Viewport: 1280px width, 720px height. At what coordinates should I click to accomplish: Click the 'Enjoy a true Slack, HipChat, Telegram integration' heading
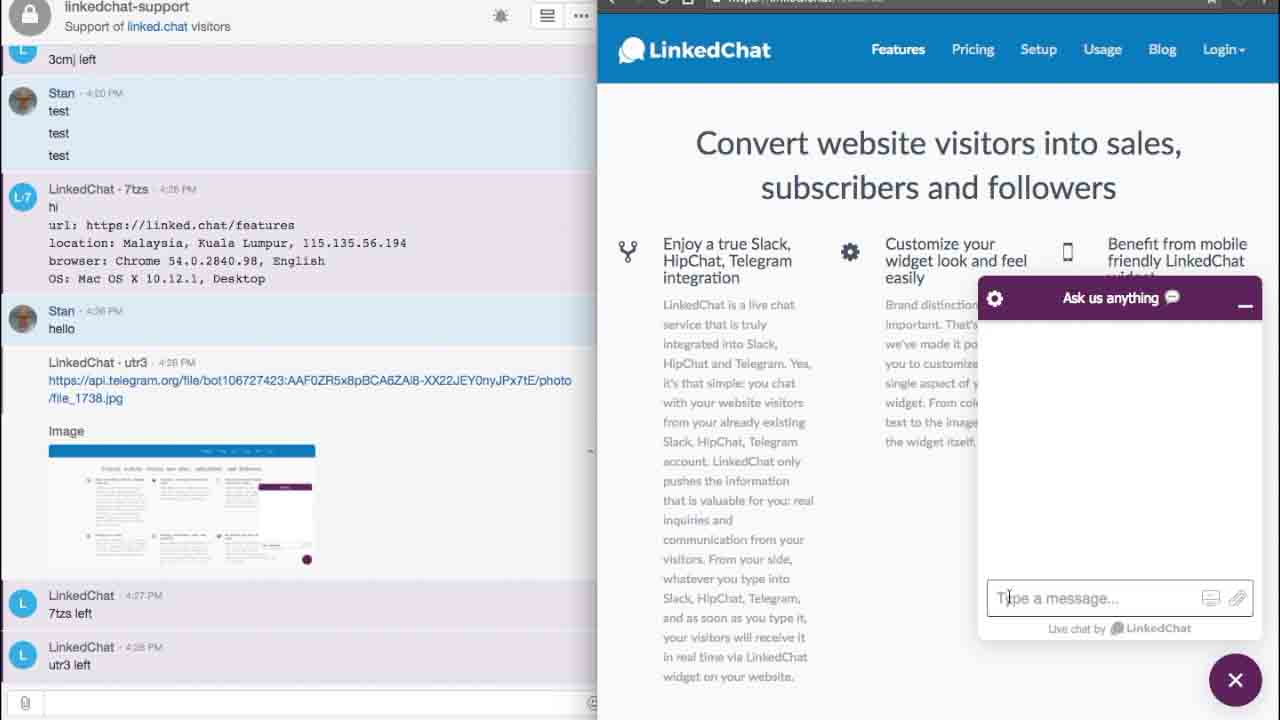tap(727, 261)
